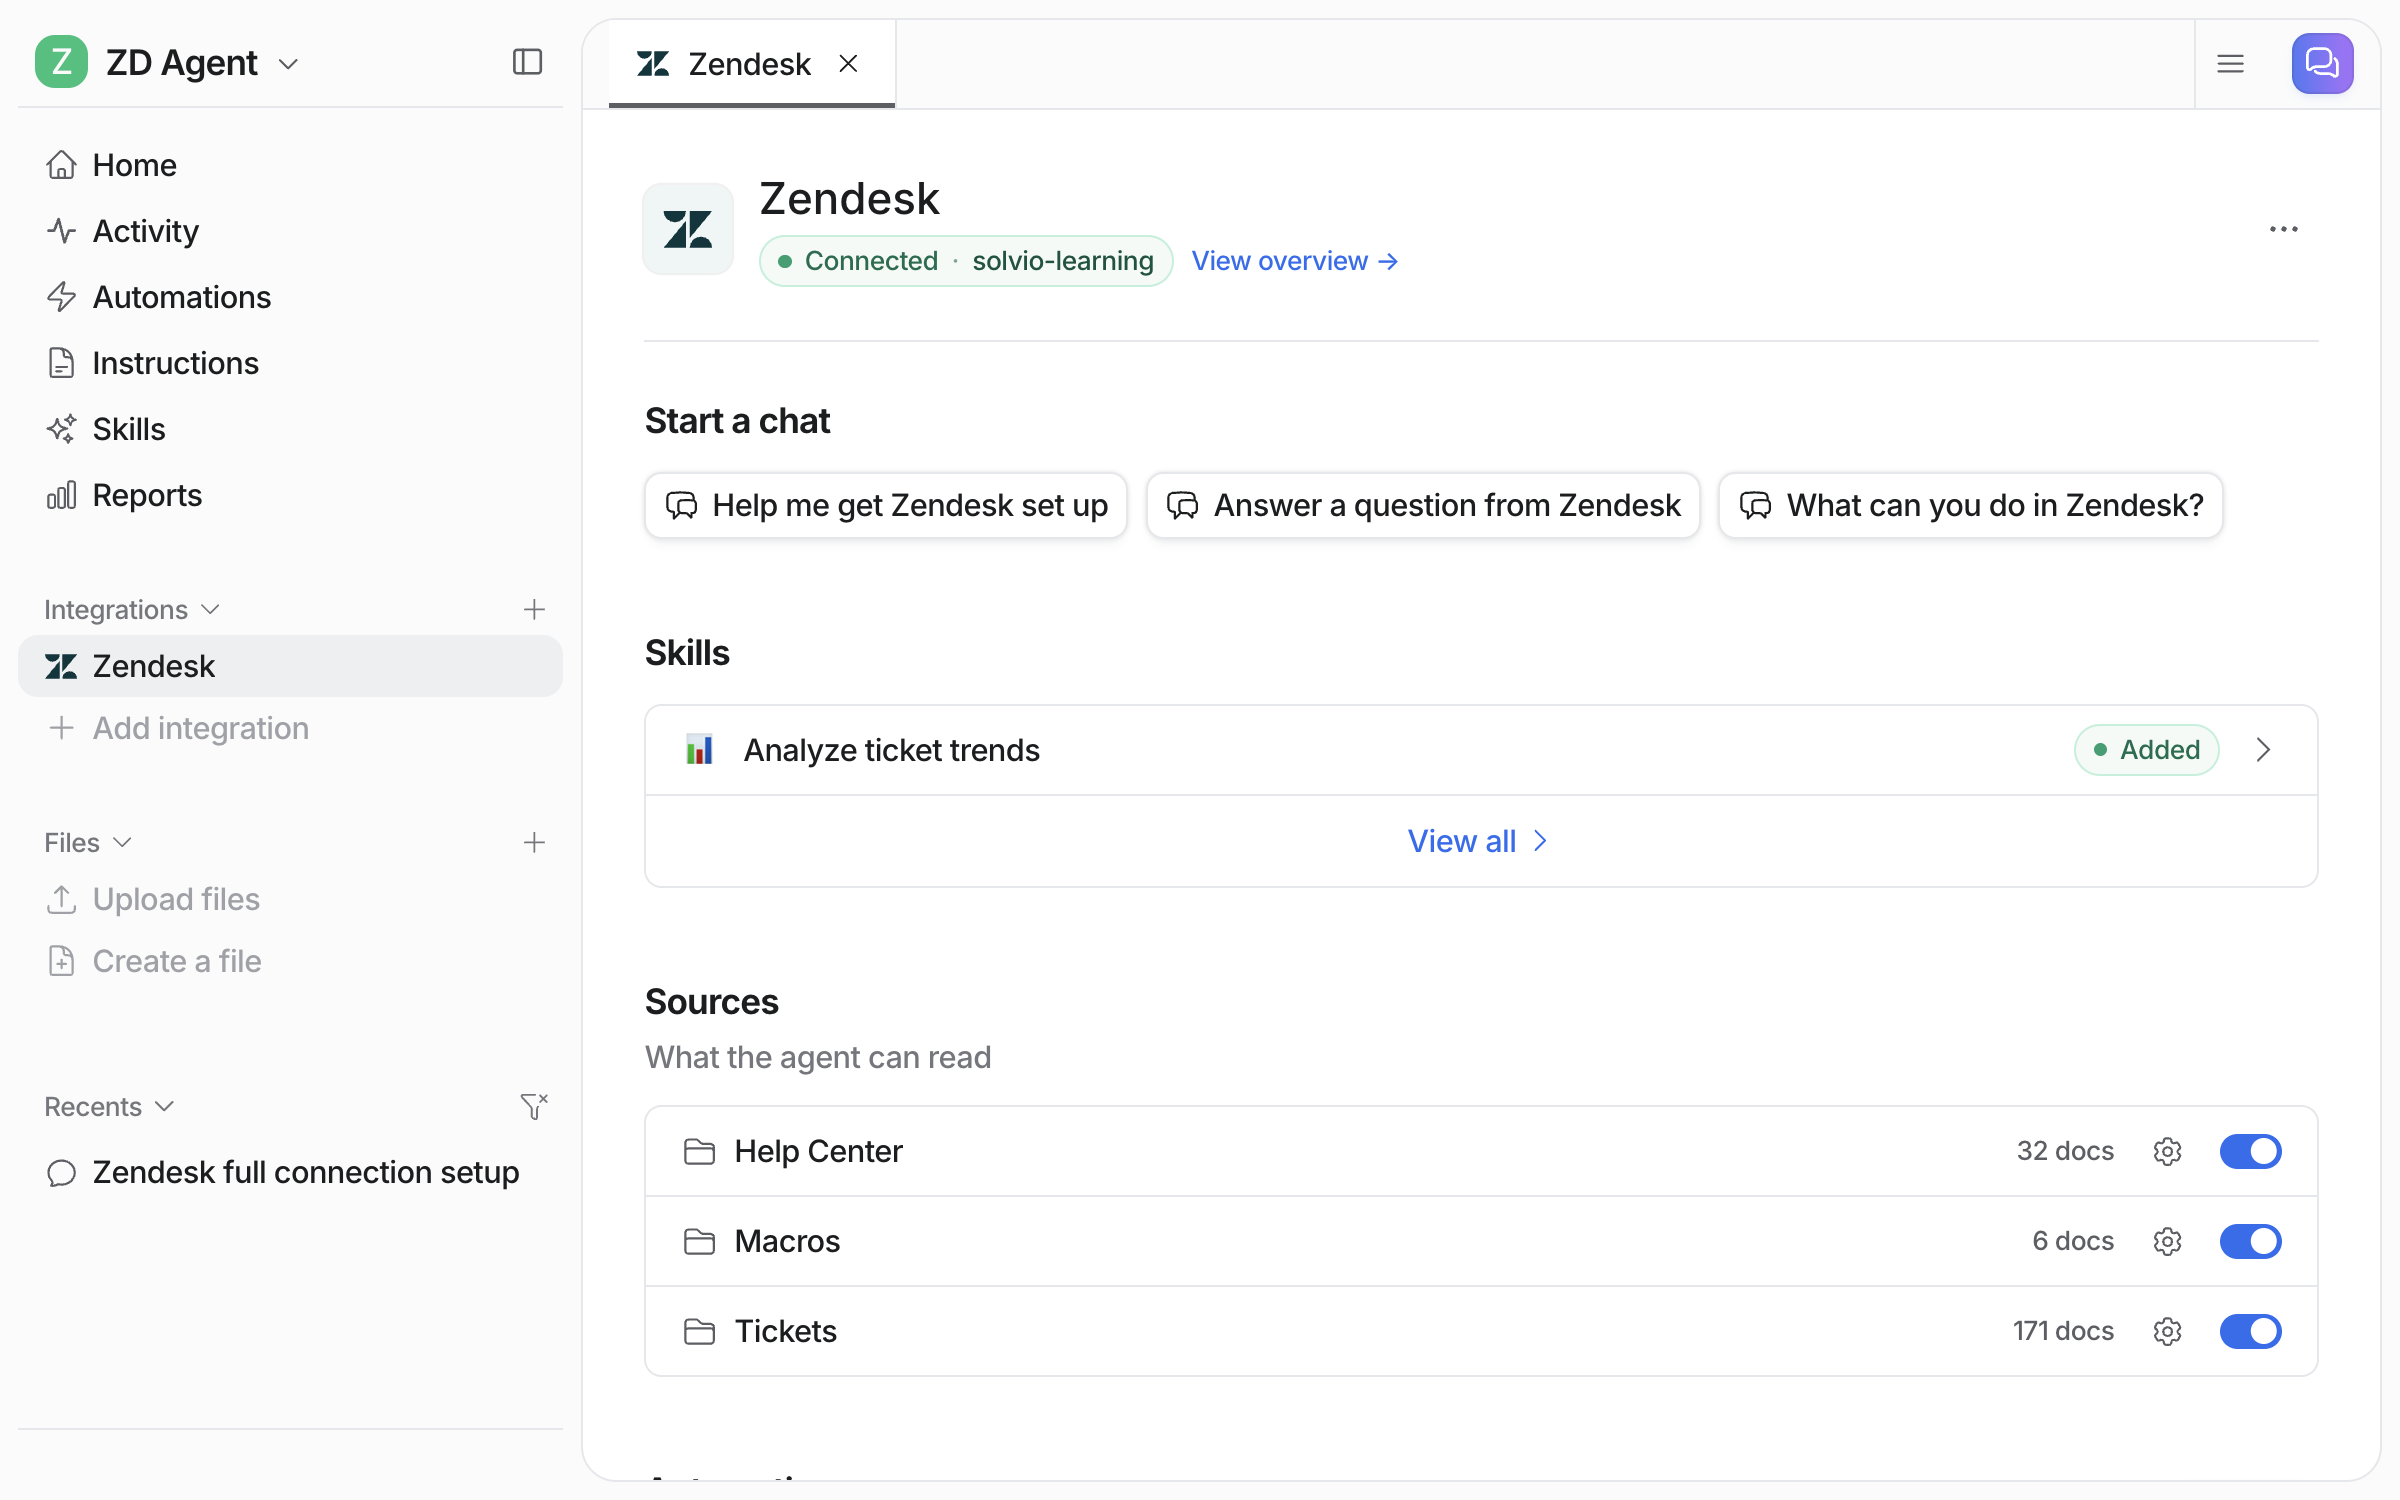Go to Home in sidebar
Image resolution: width=2400 pixels, height=1500 pixels.
290,165
